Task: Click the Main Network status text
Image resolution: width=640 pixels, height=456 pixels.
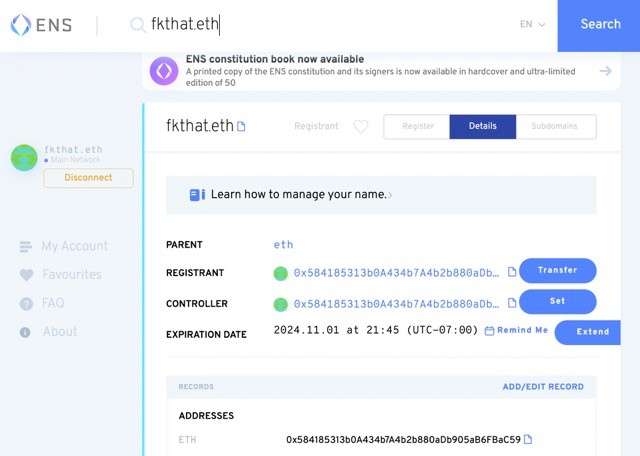Action: pos(76,160)
